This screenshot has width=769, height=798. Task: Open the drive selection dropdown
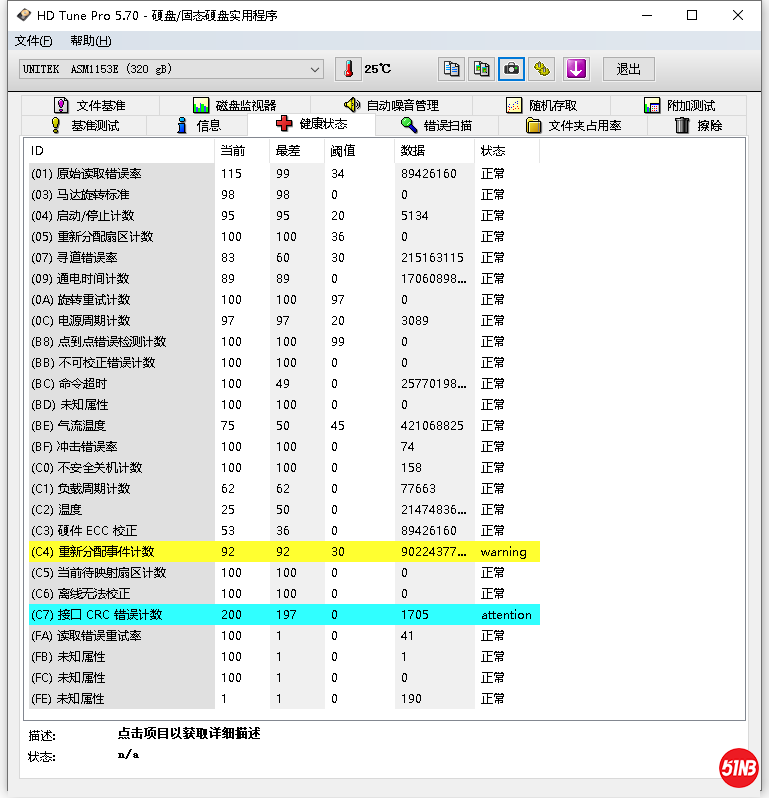(x=171, y=69)
